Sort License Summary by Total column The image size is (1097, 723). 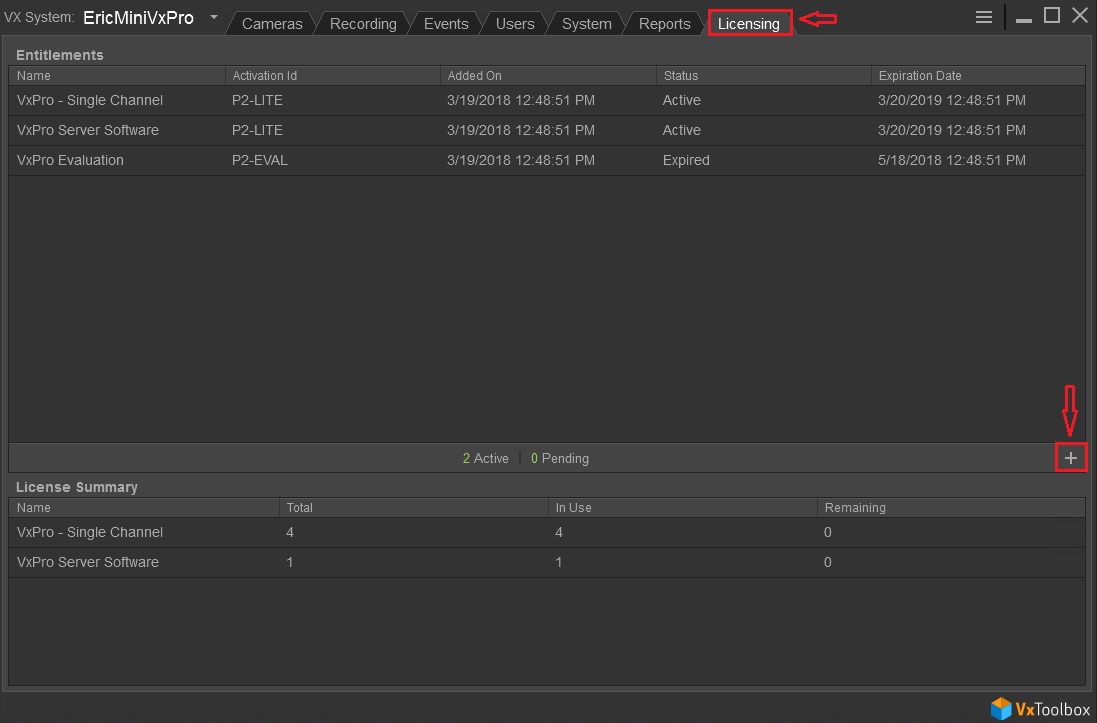tap(413, 507)
